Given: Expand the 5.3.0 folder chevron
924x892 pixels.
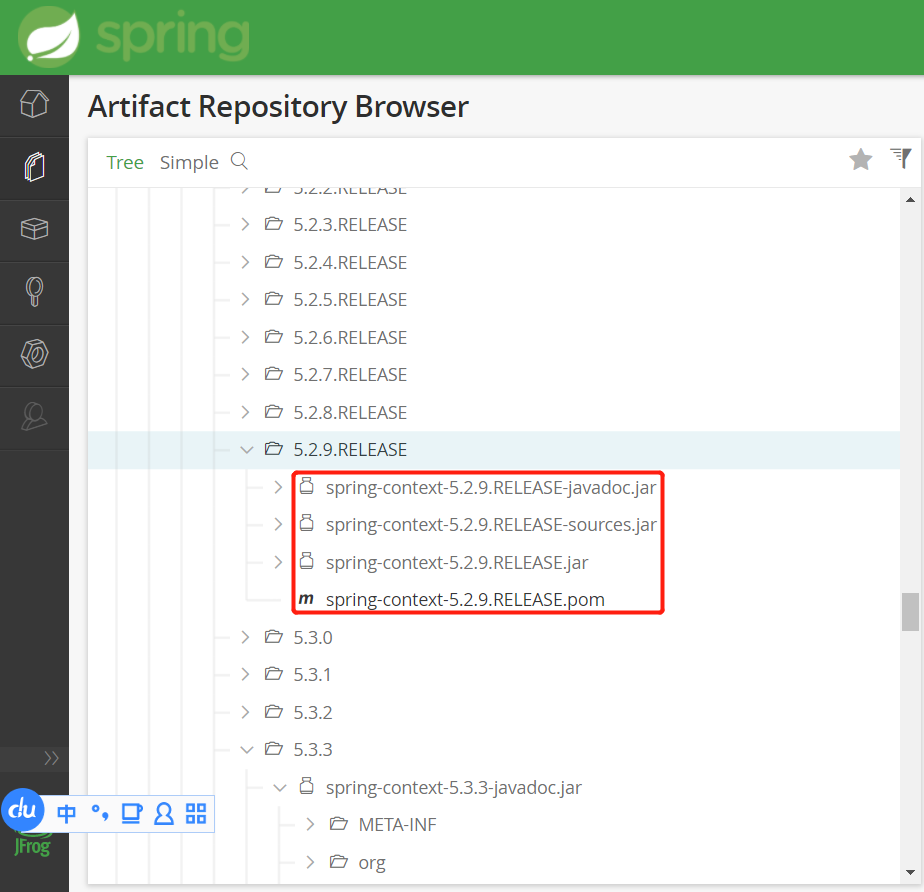Looking at the screenshot, I should pos(246,637).
